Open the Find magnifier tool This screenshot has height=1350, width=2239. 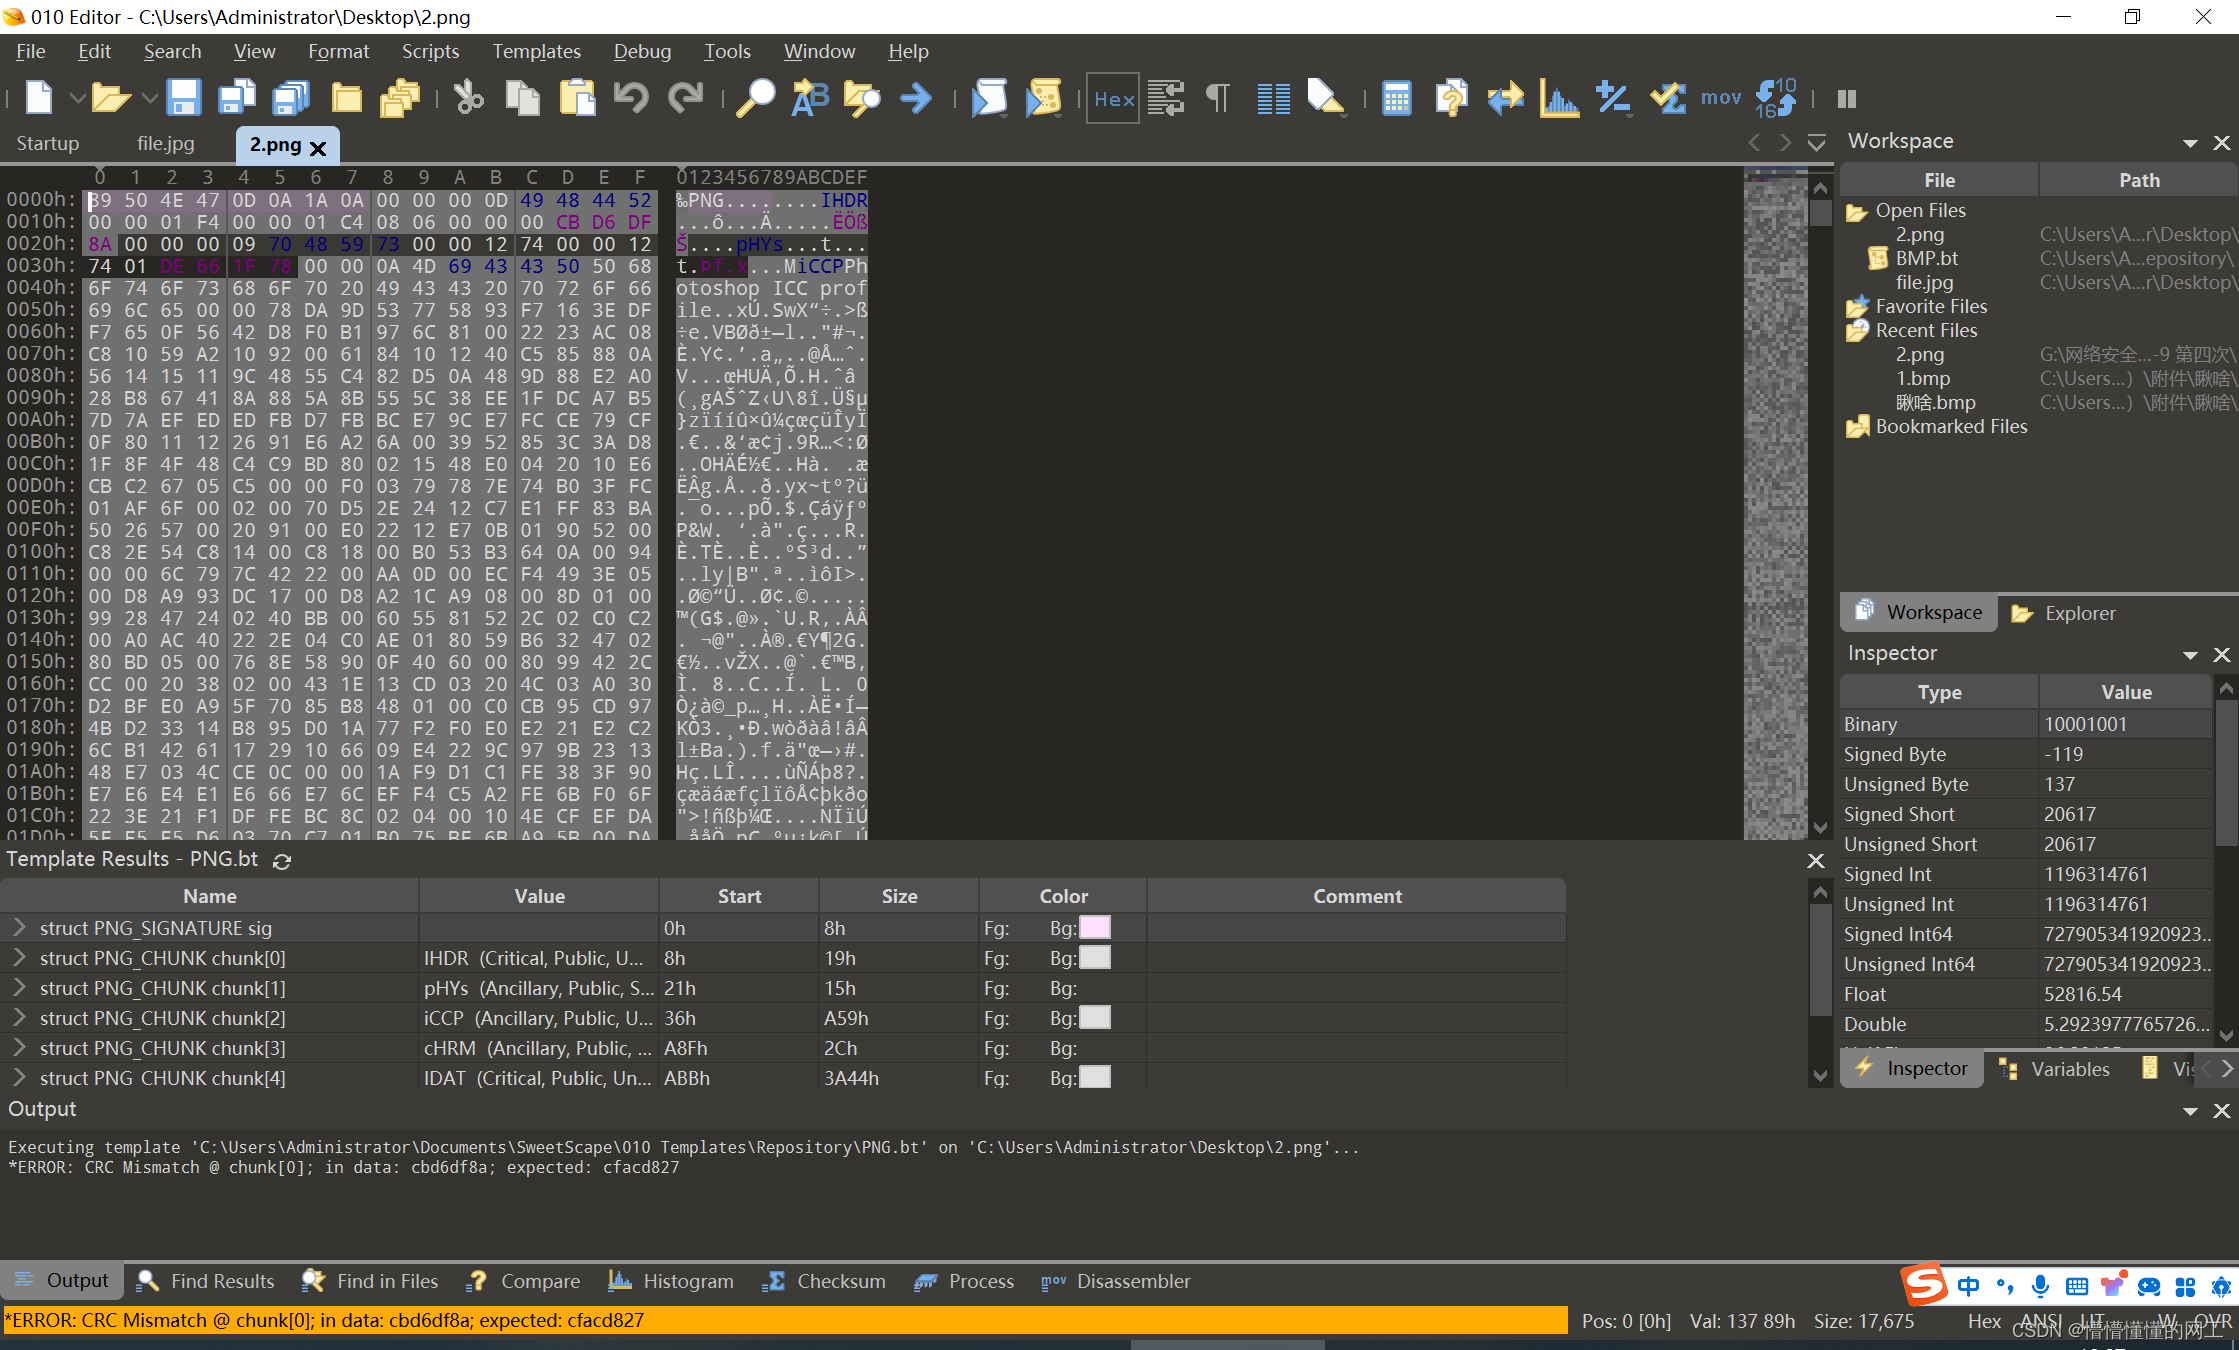[755, 98]
